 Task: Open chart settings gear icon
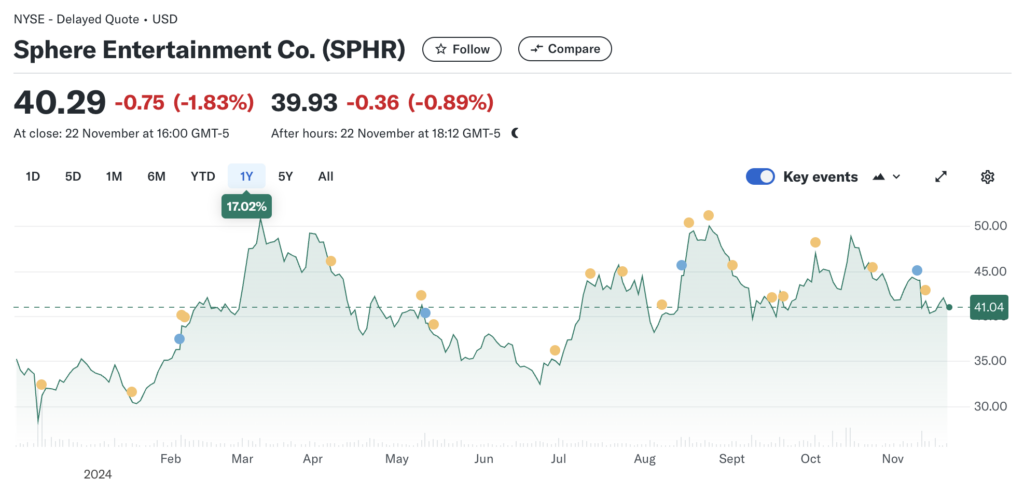[x=987, y=177]
